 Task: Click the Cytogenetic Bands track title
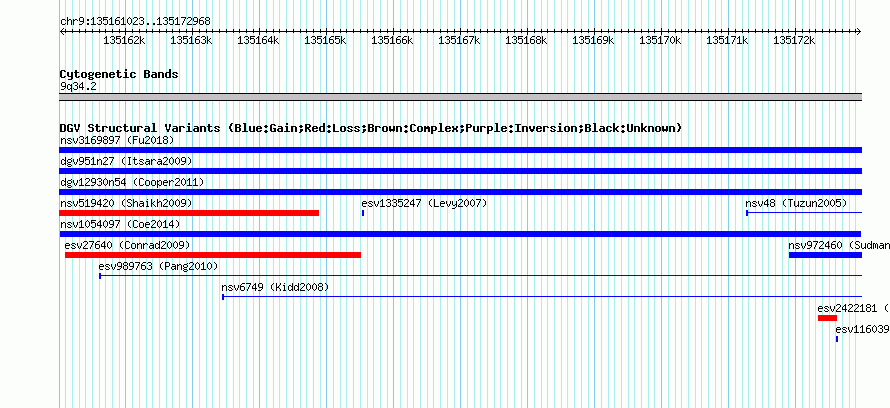click(x=119, y=74)
